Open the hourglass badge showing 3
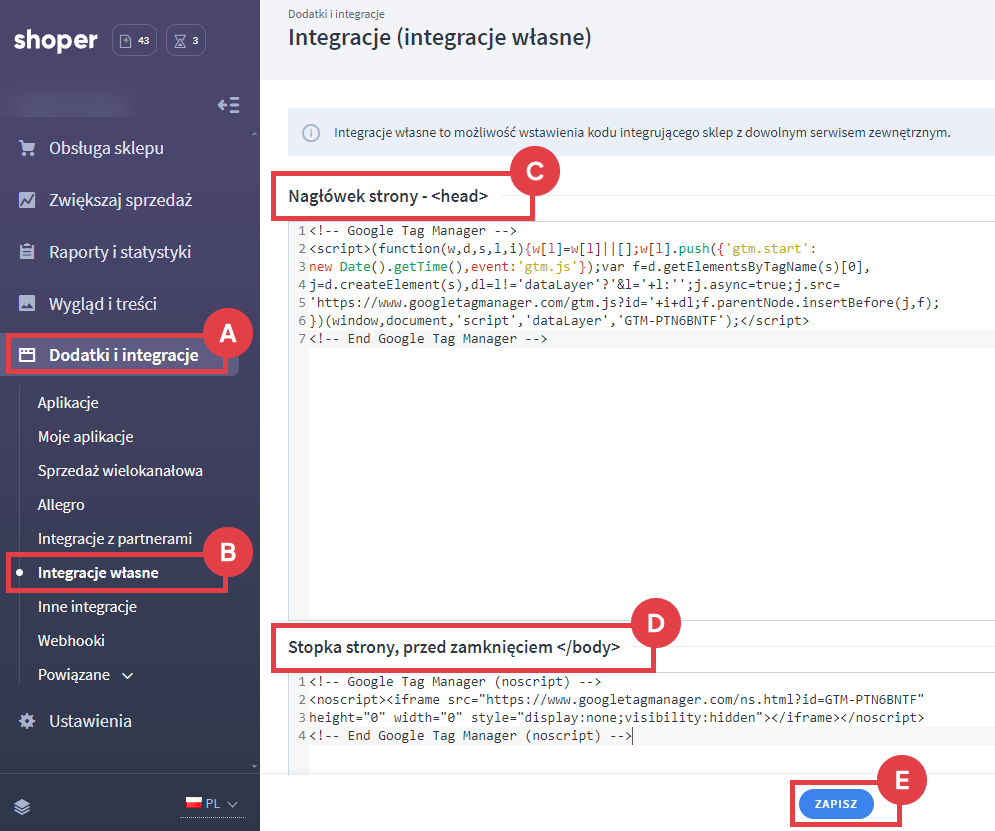 186,41
